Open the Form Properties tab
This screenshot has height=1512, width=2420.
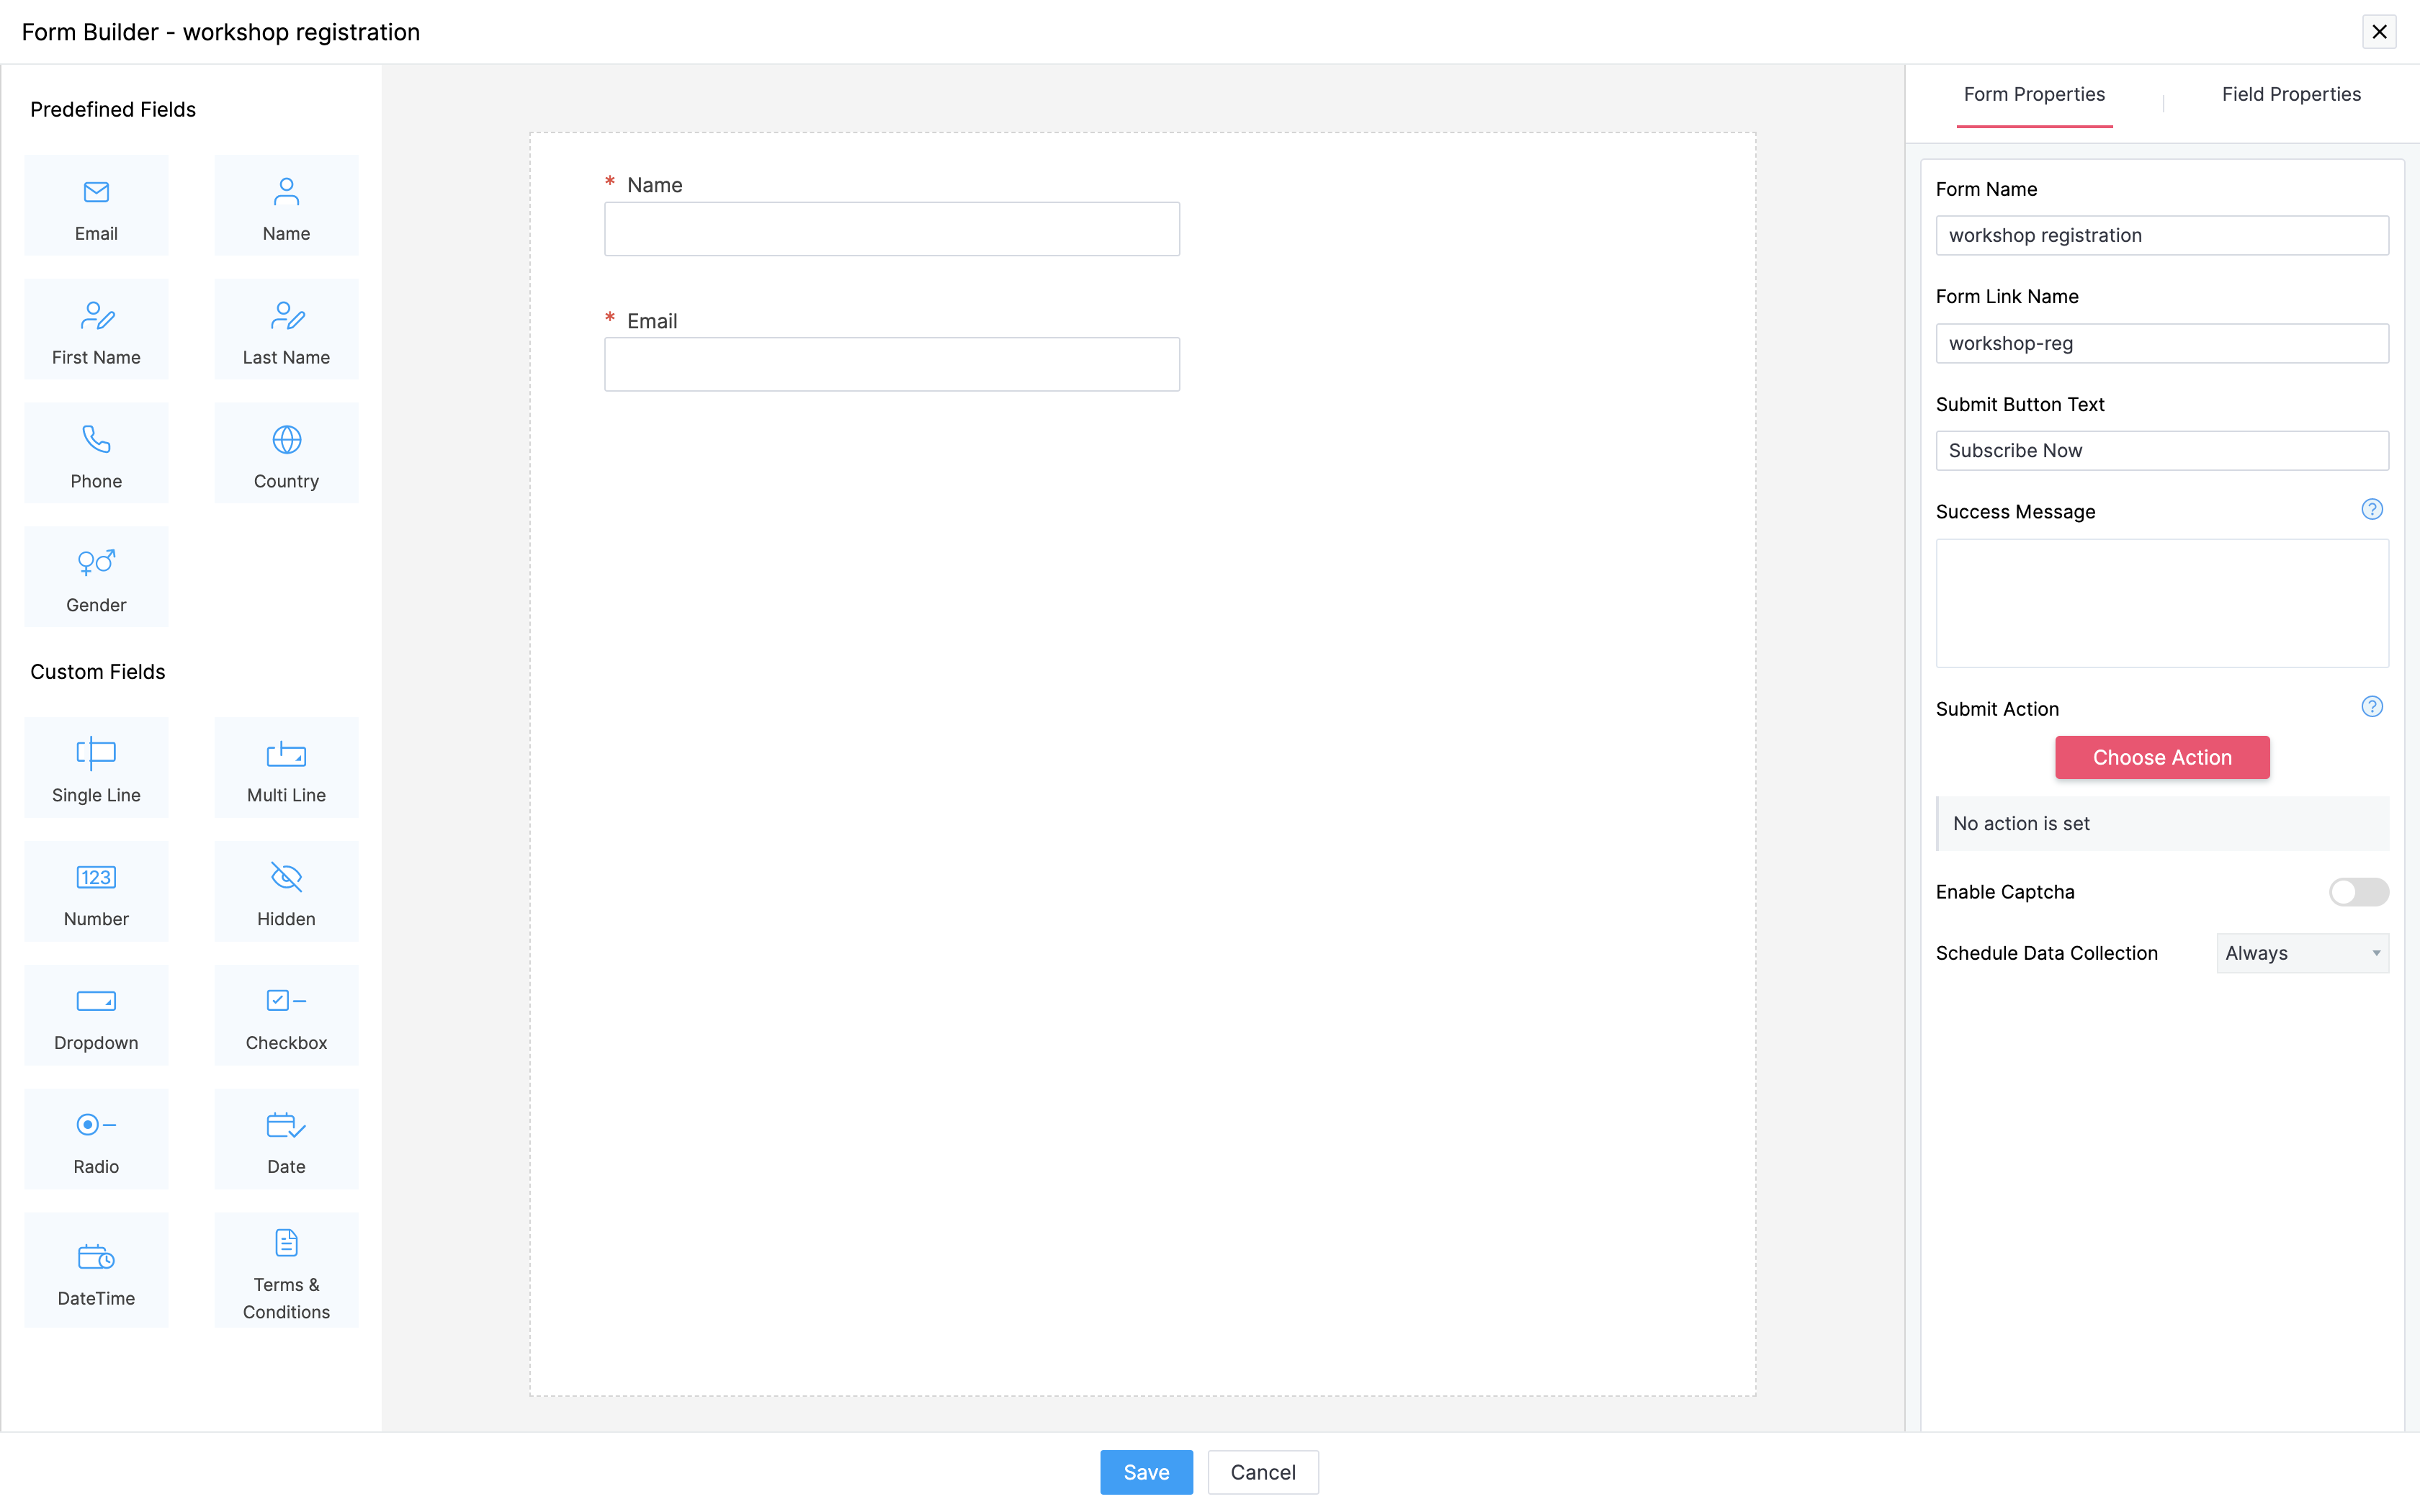pyautogui.click(x=2033, y=94)
